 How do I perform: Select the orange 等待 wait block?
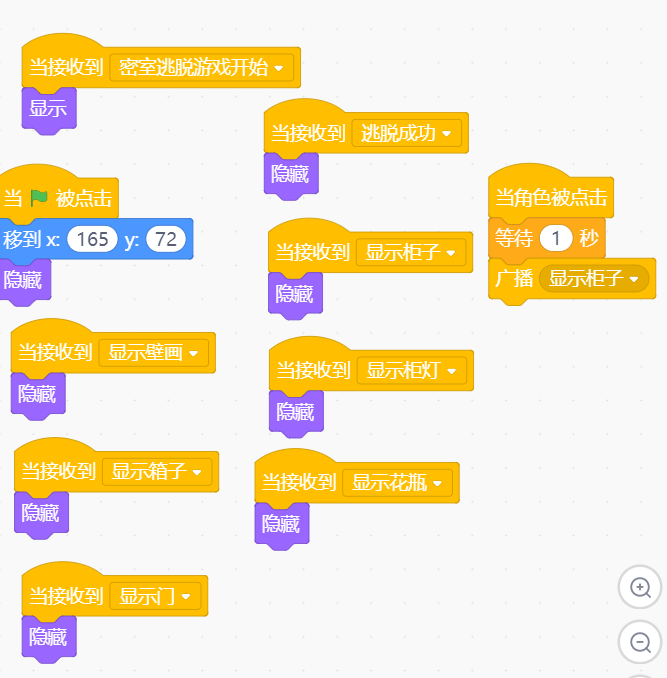coord(547,238)
